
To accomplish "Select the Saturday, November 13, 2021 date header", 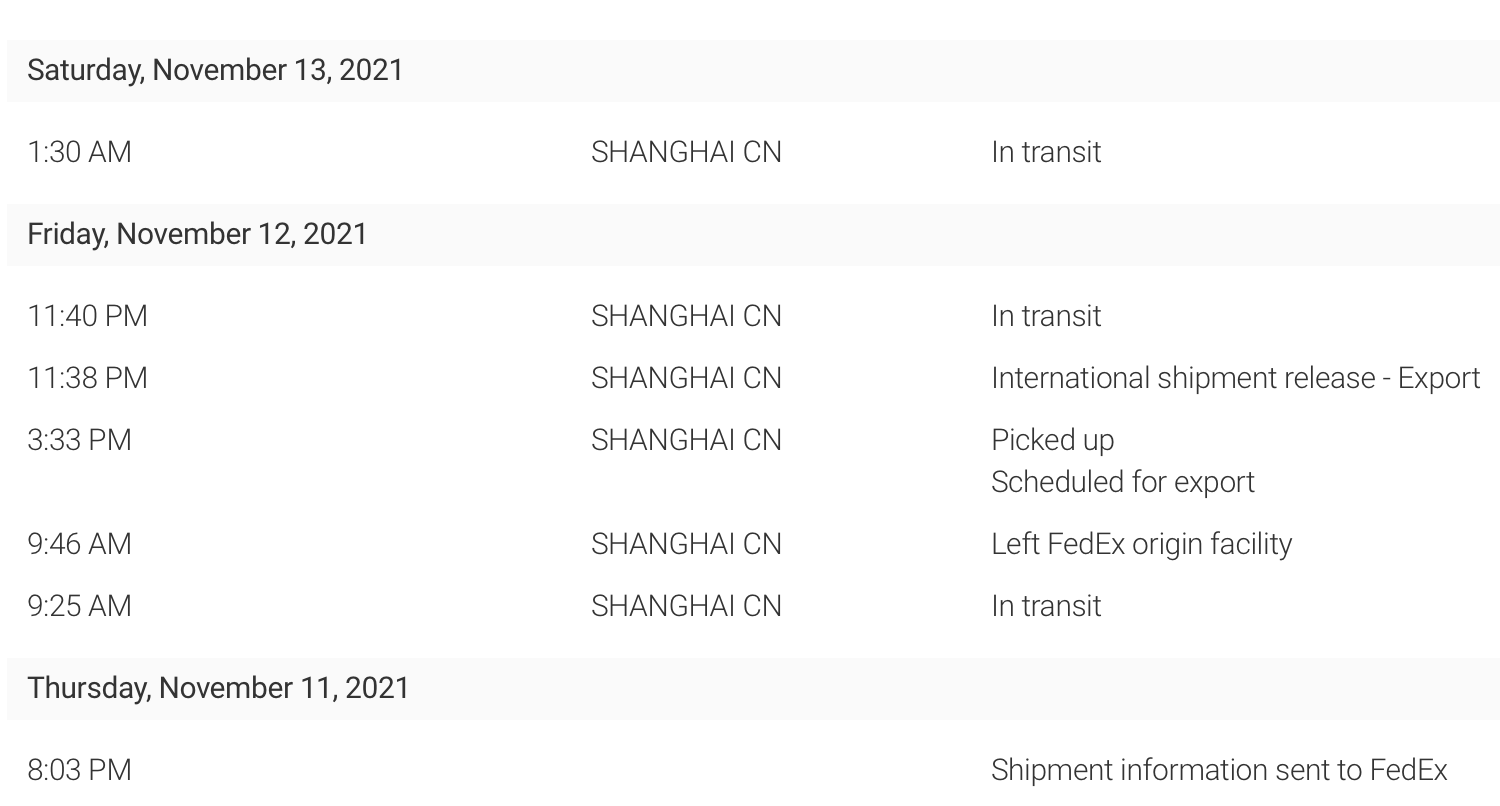I will pos(215,70).
